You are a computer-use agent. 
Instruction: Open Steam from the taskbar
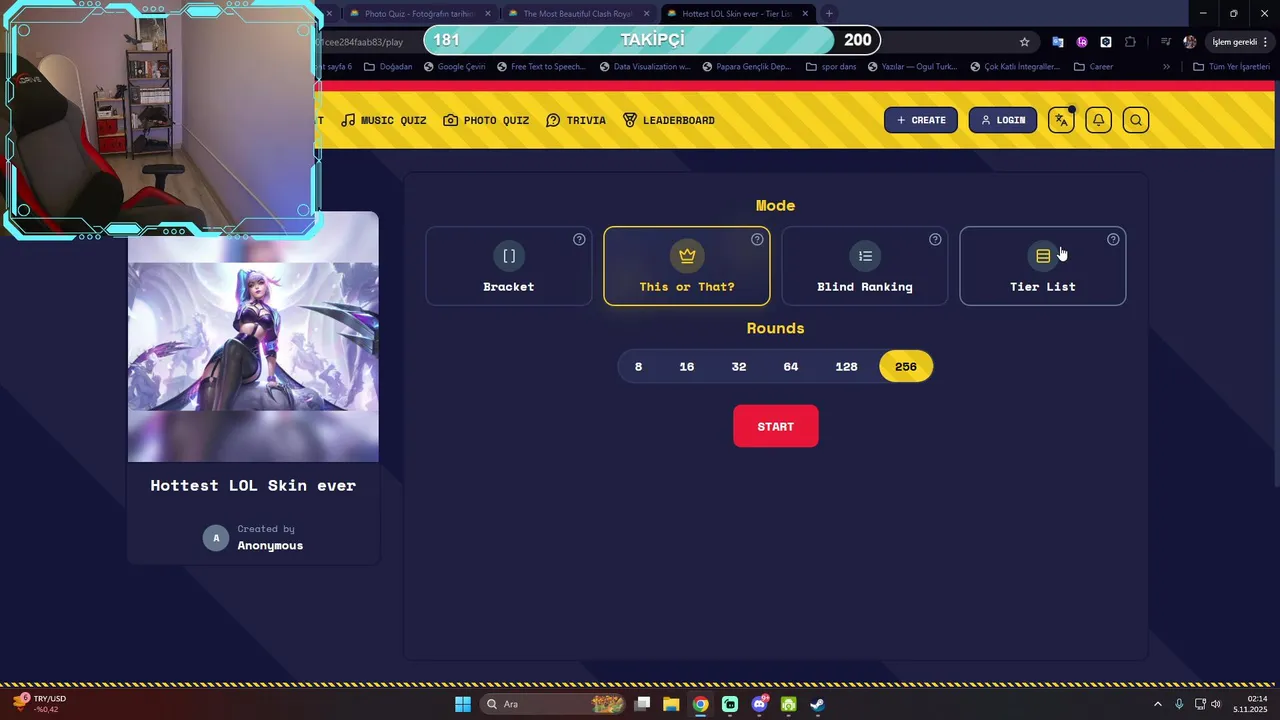coord(817,704)
